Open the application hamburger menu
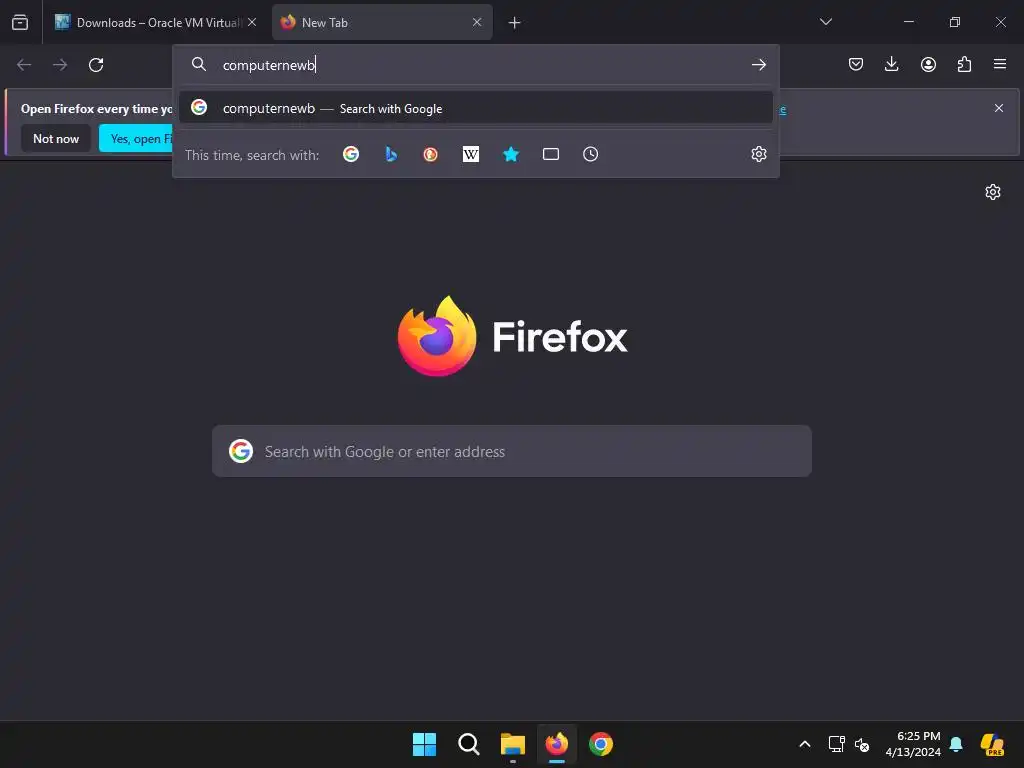 (x=999, y=64)
